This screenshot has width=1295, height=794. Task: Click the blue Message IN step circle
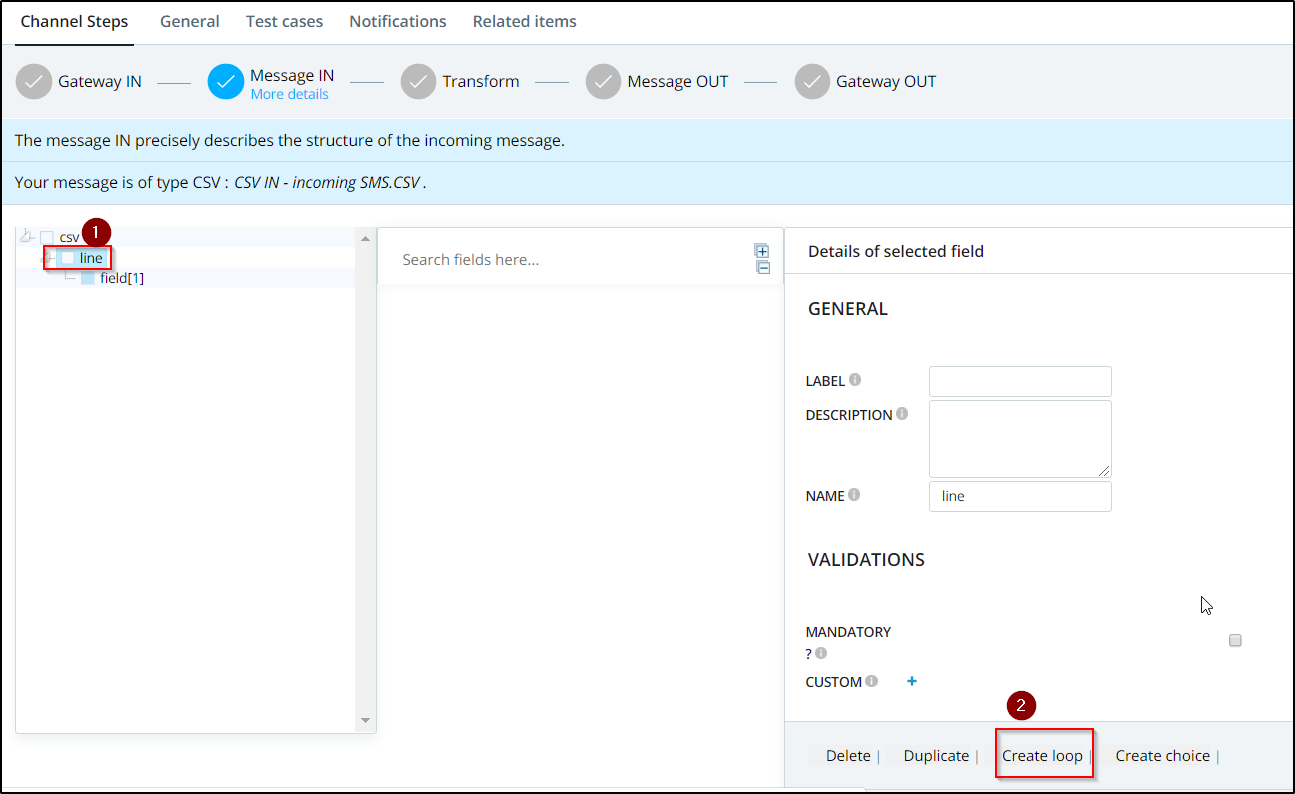pos(226,82)
